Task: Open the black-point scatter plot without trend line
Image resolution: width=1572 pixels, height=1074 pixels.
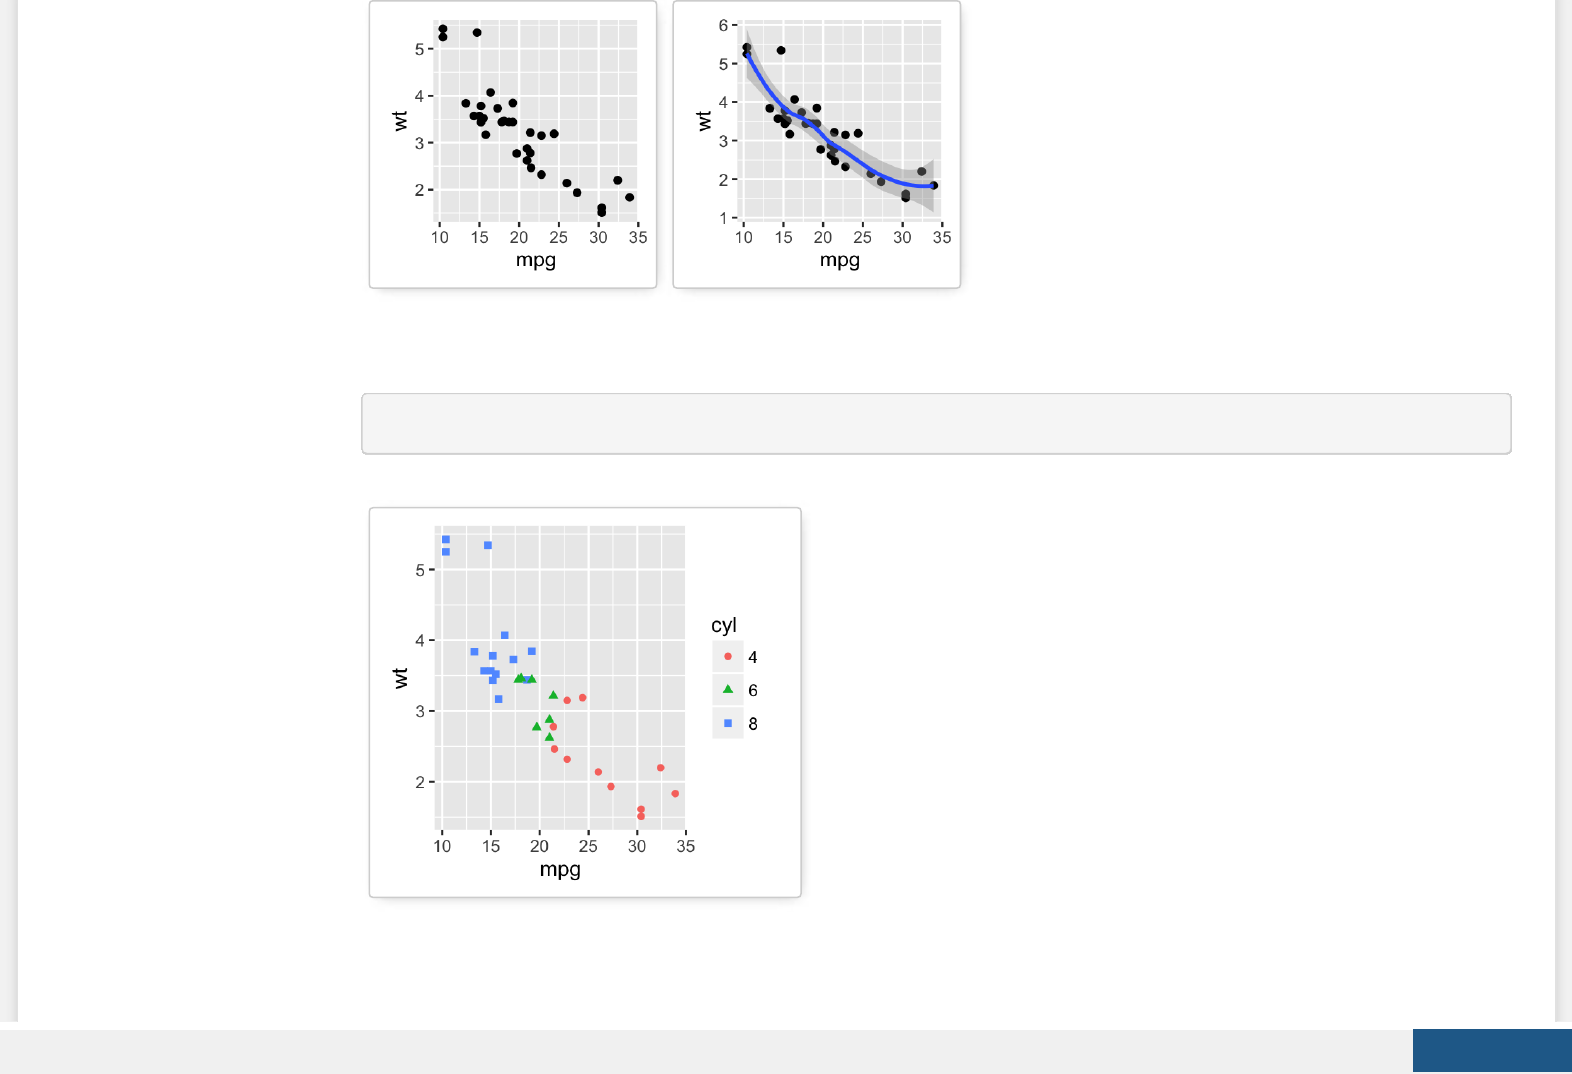Action: (x=513, y=144)
